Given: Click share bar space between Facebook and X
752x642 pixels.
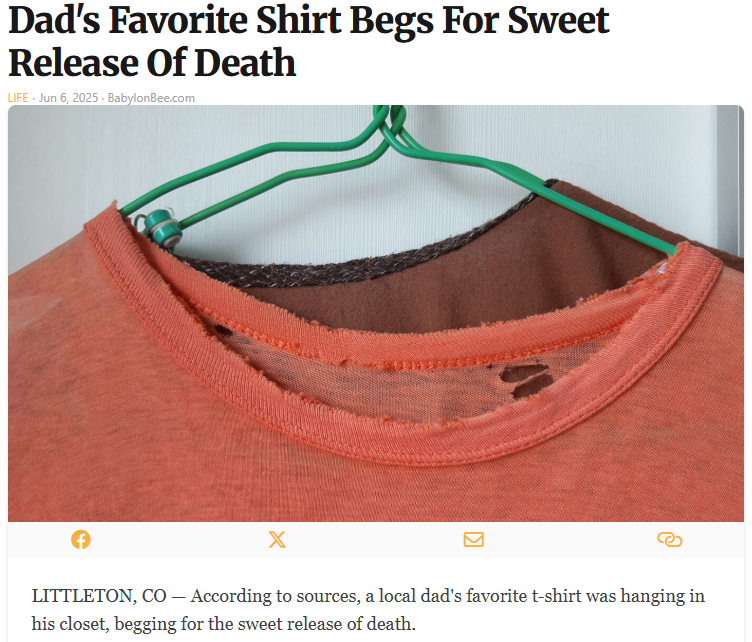Looking at the screenshot, I should [x=179, y=539].
